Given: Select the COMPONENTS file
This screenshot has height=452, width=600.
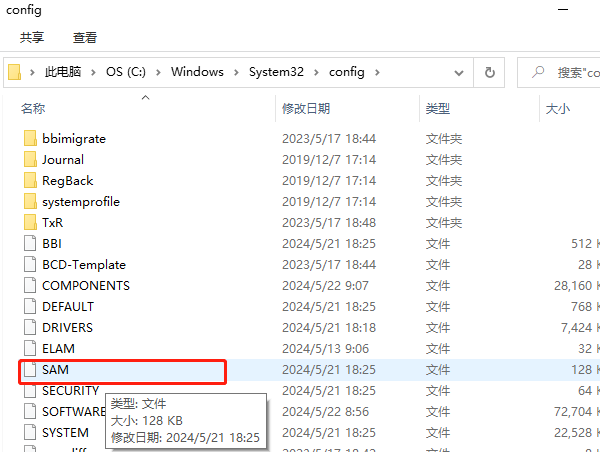Looking at the screenshot, I should 85,286.
